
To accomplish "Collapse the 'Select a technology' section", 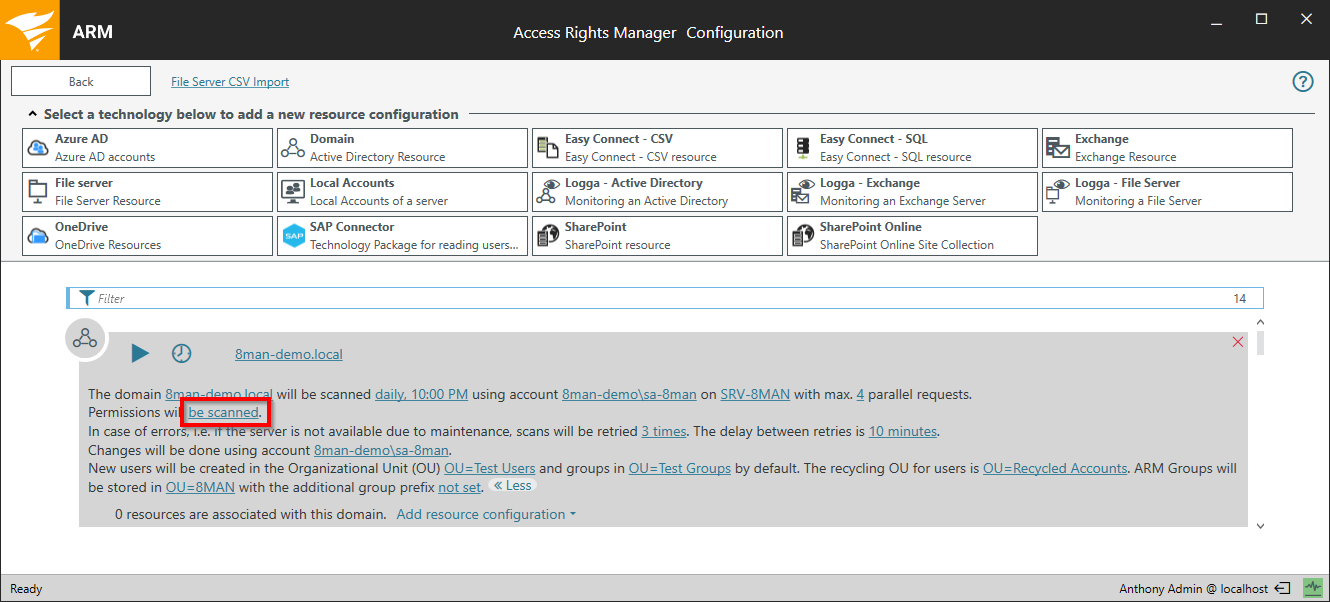I will pyautogui.click(x=33, y=114).
